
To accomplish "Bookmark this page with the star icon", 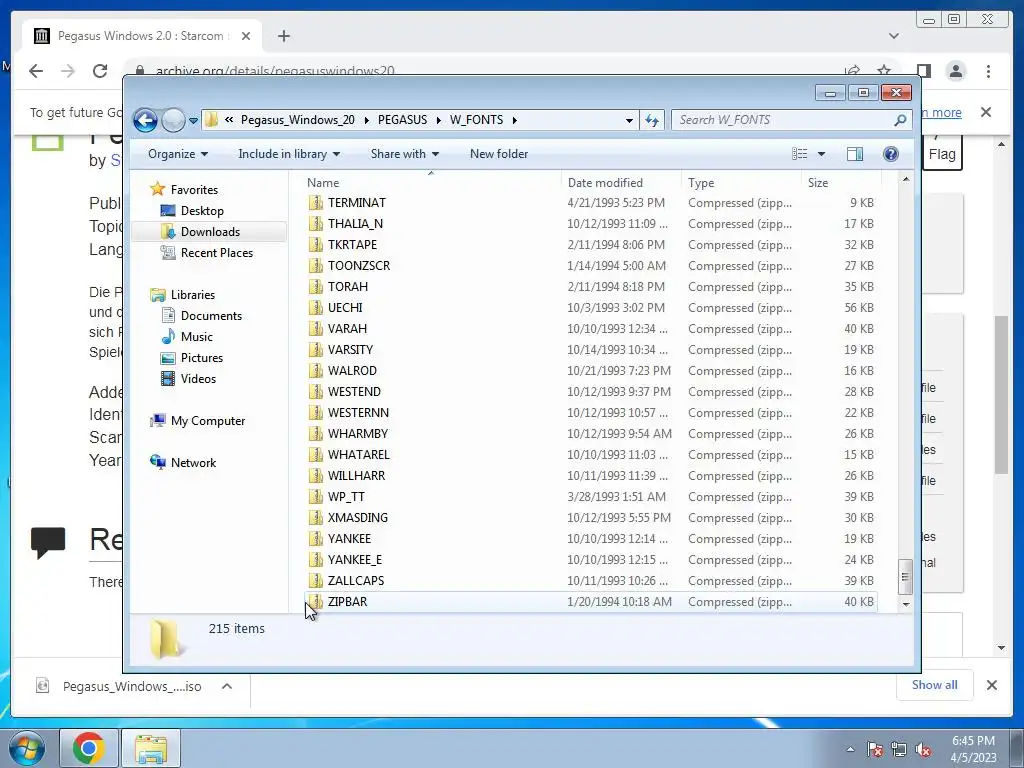I will click(x=884, y=71).
